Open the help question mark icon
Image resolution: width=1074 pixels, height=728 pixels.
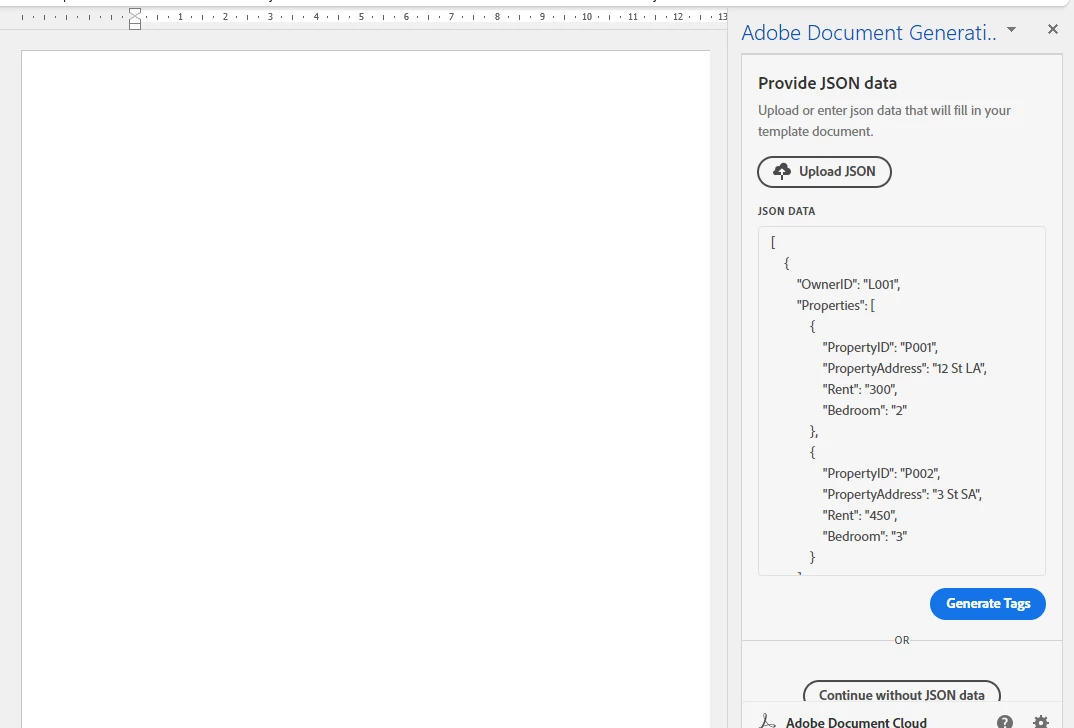point(1005,722)
